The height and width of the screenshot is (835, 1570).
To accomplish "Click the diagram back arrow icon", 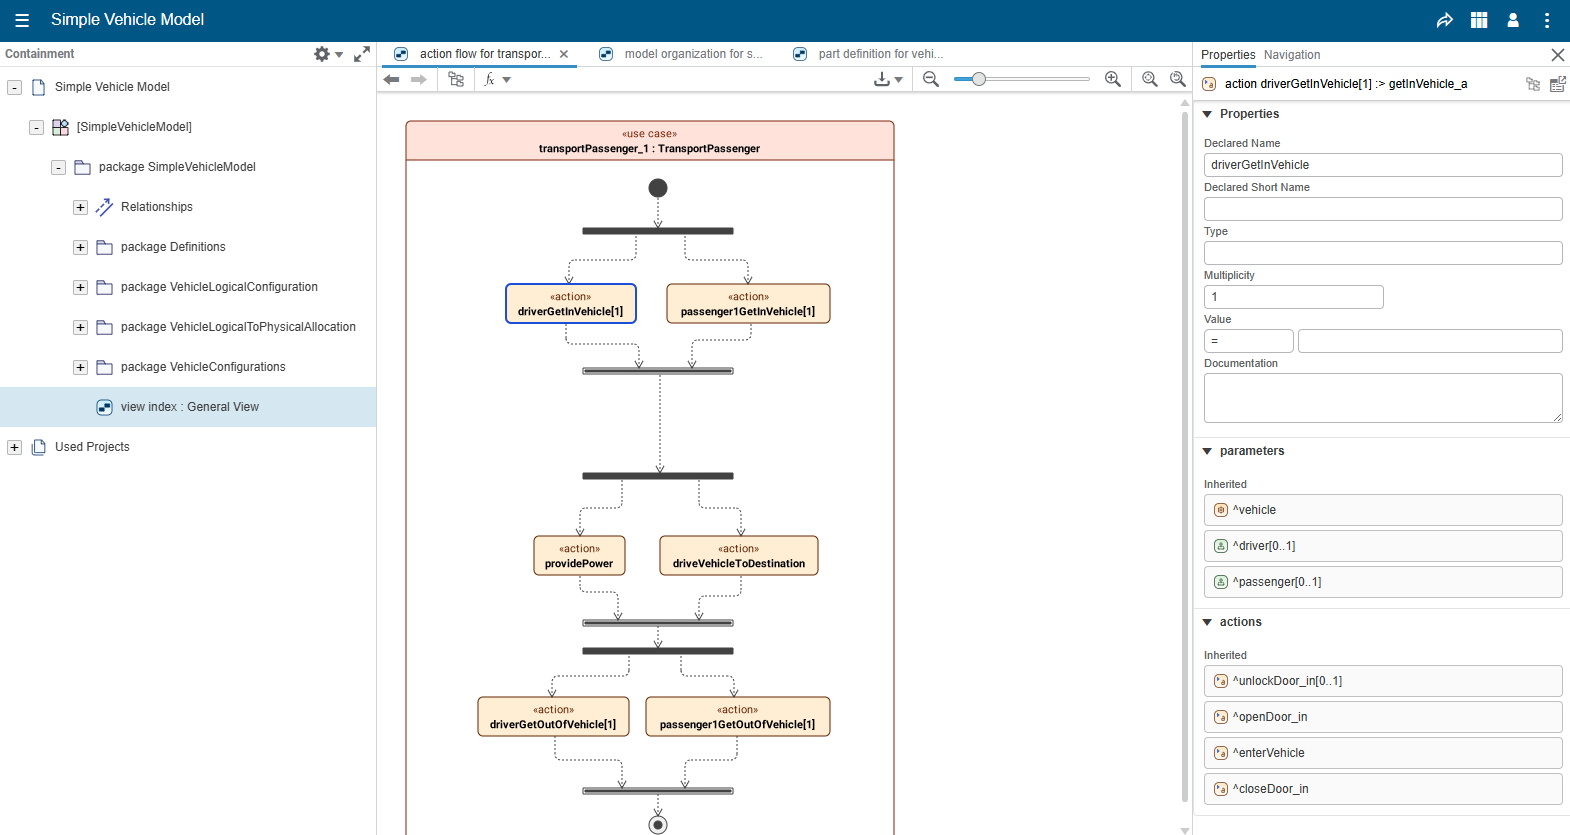I will (392, 79).
